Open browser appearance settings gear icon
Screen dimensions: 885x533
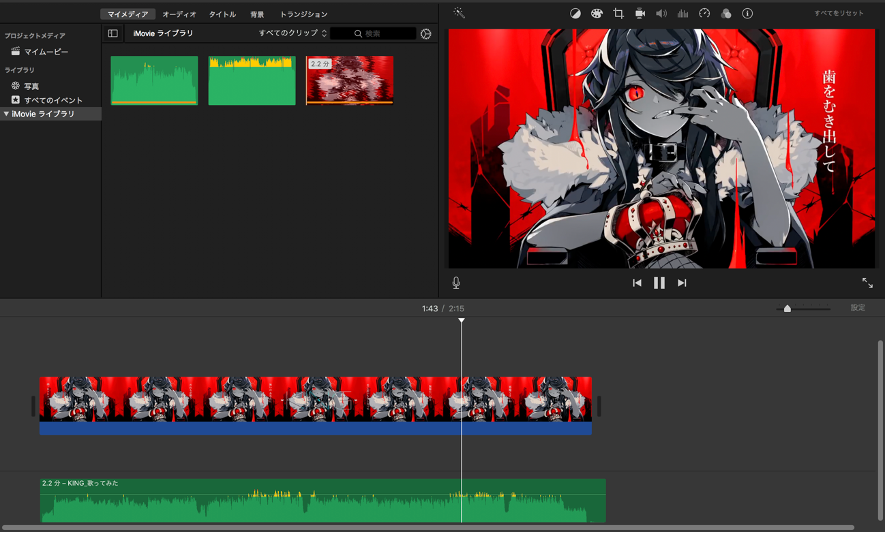426,34
